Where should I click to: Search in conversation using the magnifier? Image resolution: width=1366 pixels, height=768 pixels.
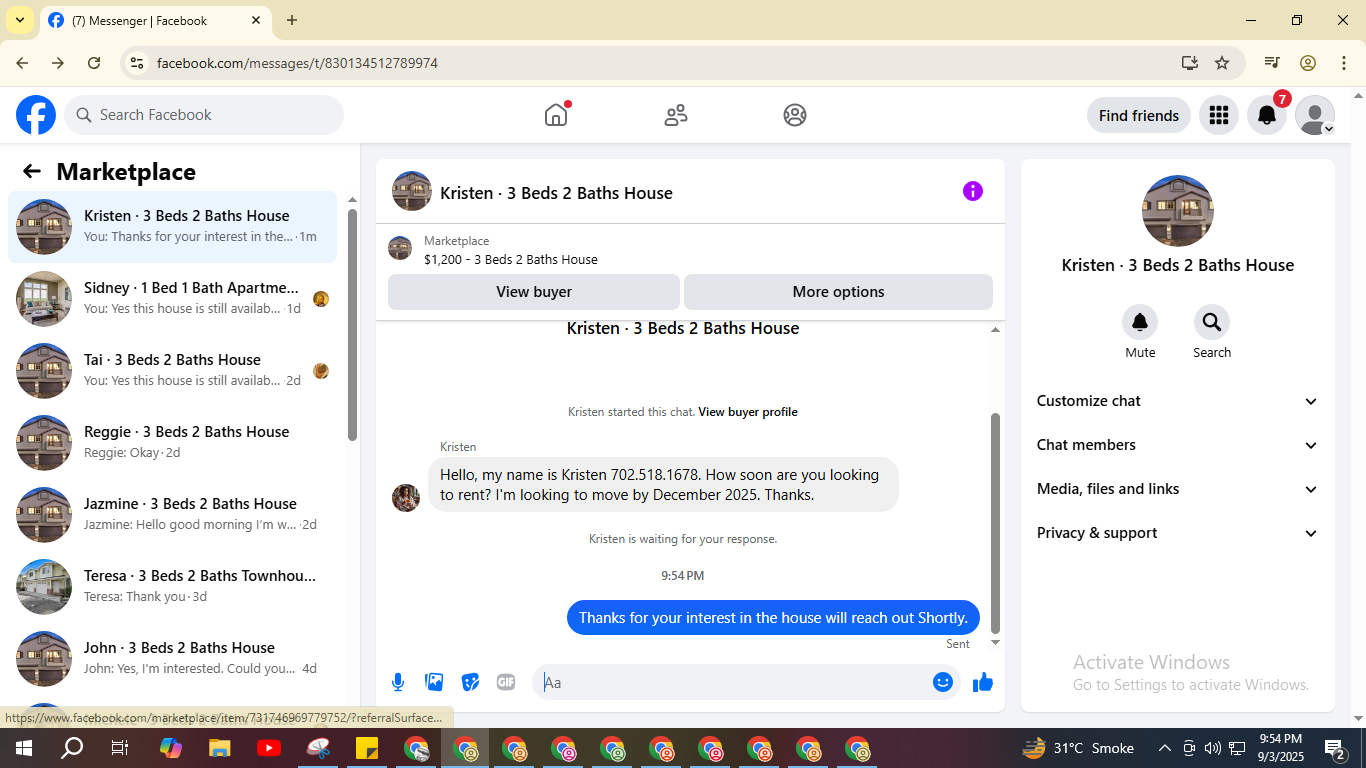pyautogui.click(x=1212, y=322)
